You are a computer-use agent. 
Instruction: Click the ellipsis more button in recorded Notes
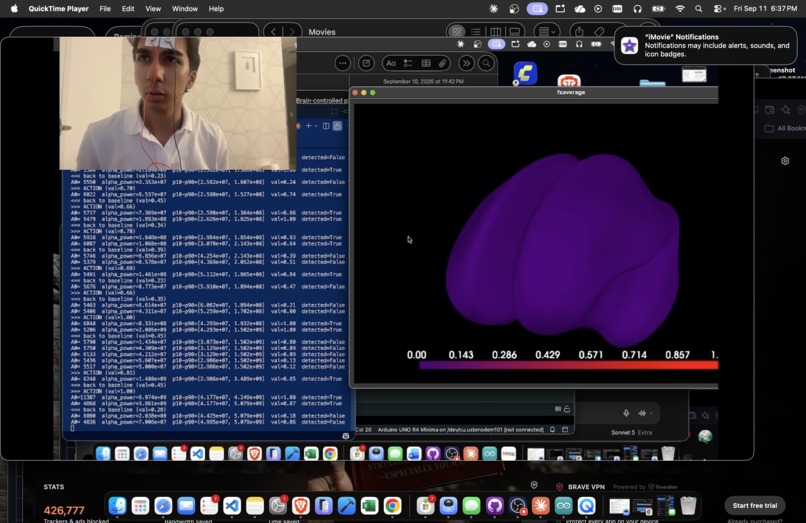(x=342, y=63)
